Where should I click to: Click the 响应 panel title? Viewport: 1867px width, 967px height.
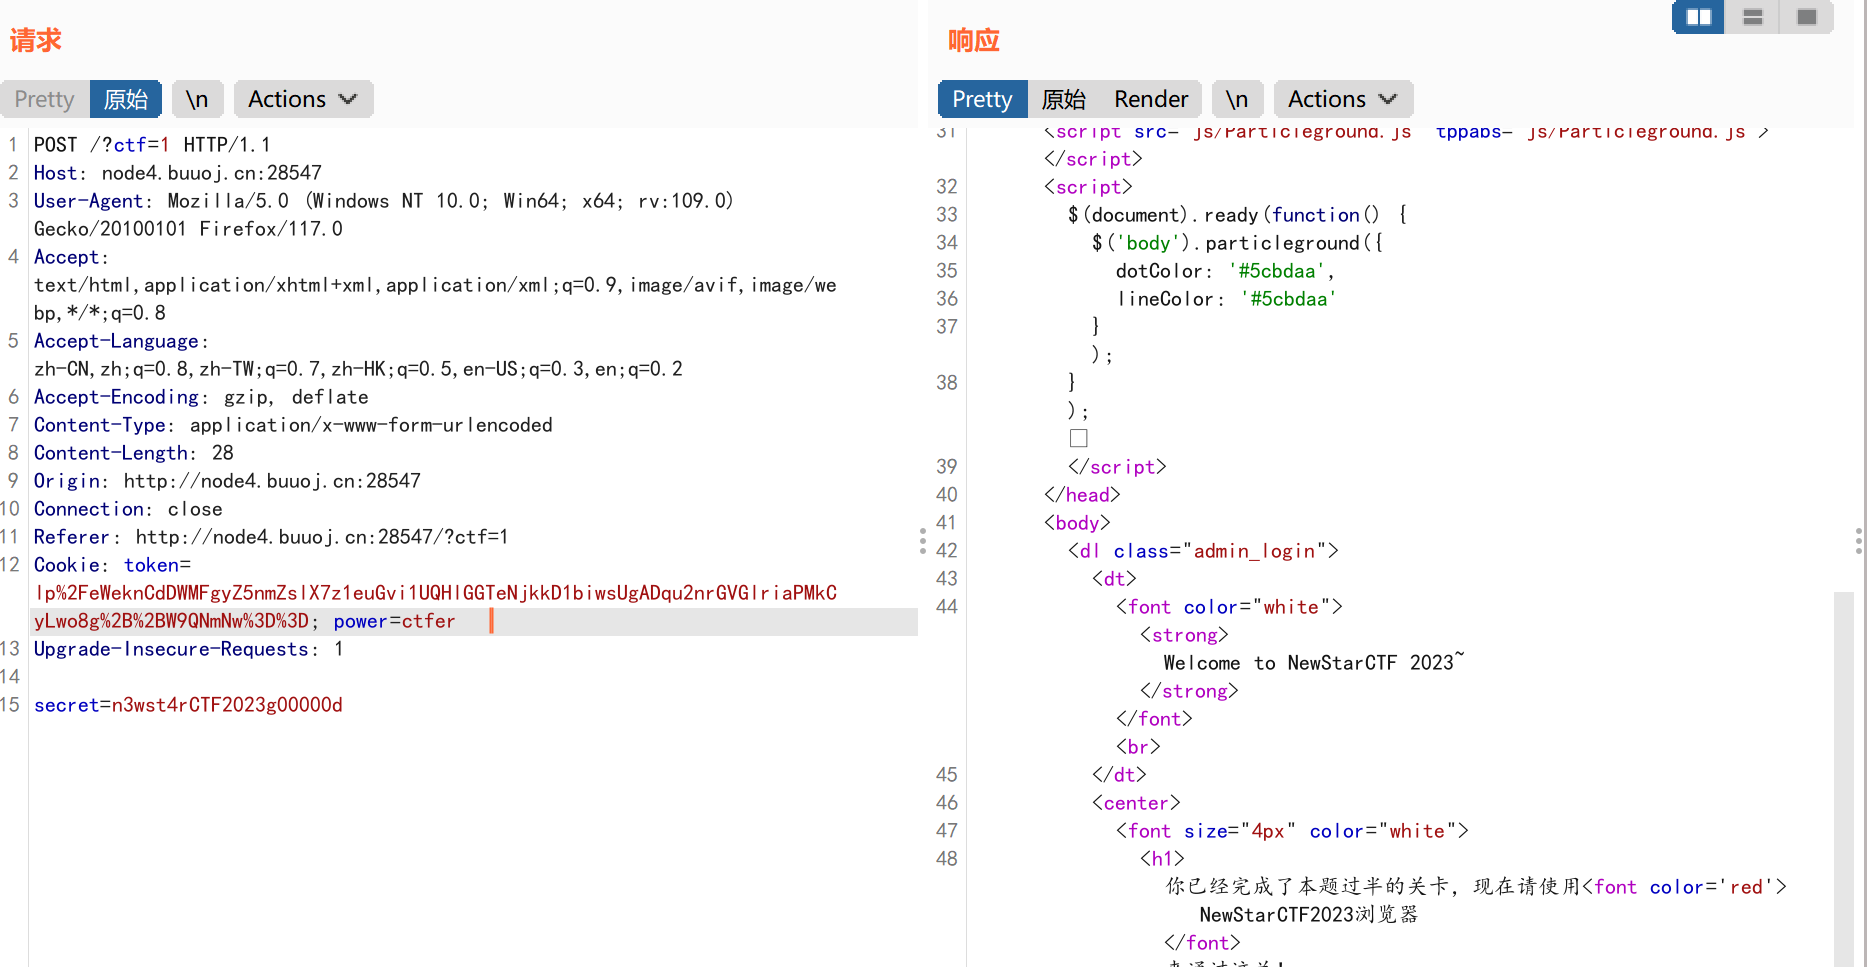pos(974,40)
